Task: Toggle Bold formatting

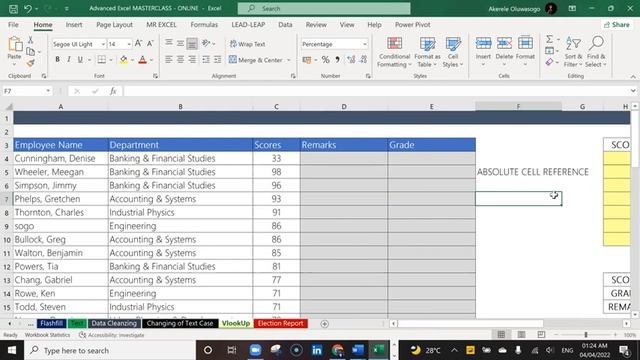Action: [58, 60]
